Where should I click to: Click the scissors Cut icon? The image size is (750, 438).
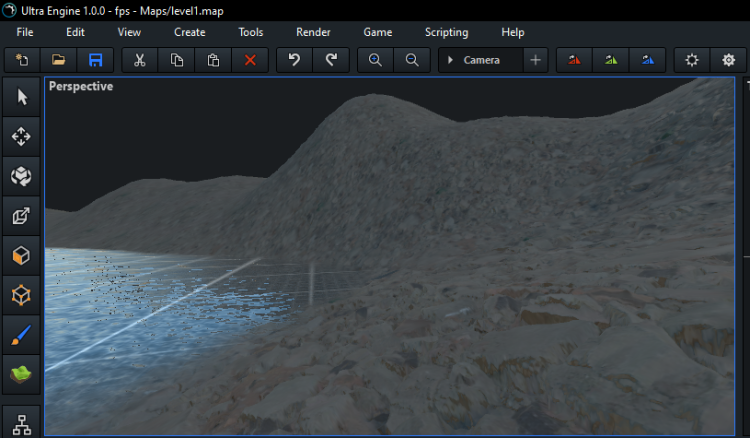click(x=140, y=60)
